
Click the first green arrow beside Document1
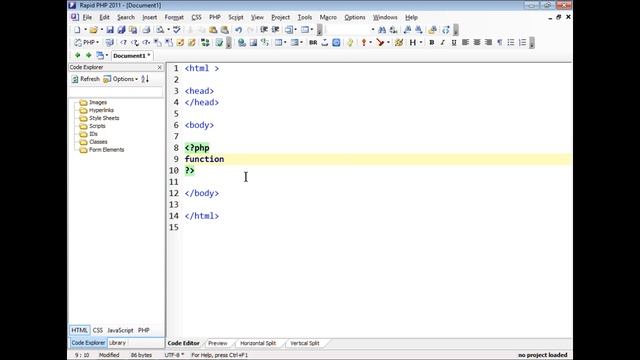click(x=78, y=55)
